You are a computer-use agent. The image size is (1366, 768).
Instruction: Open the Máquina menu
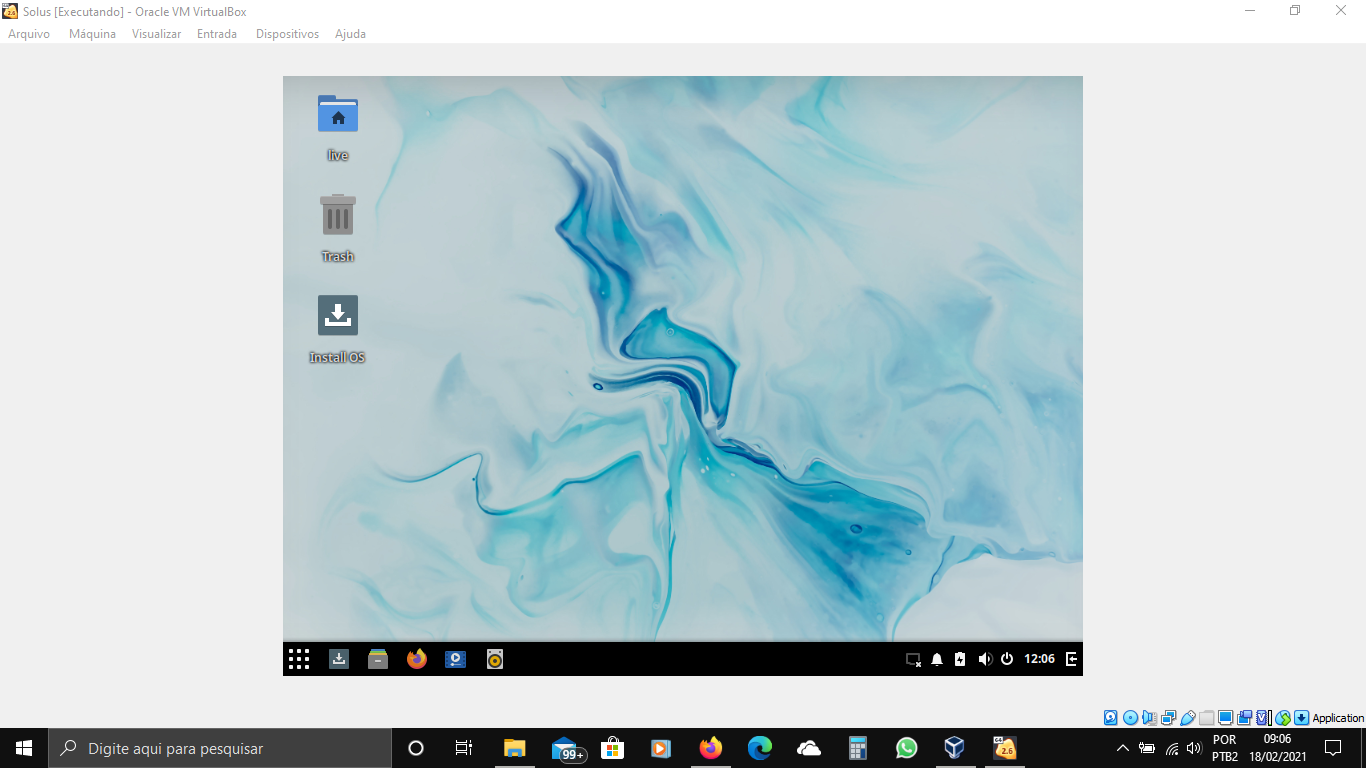pyautogui.click(x=92, y=34)
